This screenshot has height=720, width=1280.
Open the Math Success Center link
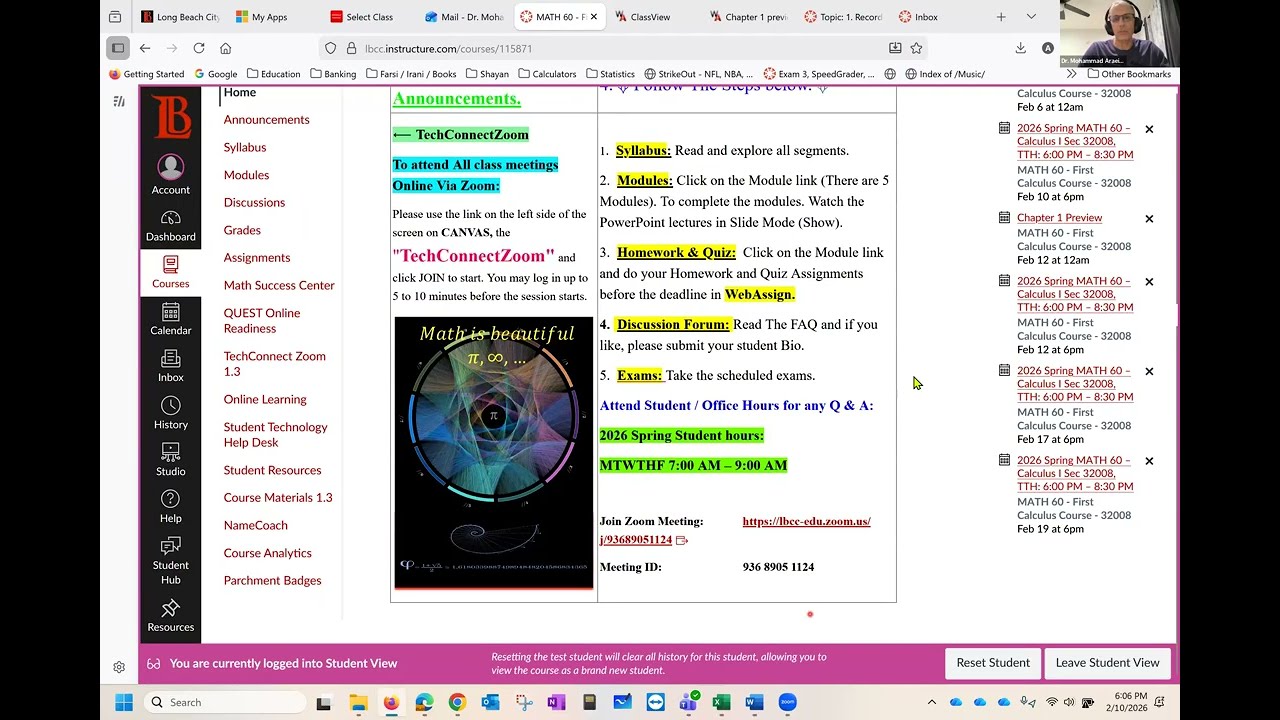279,285
